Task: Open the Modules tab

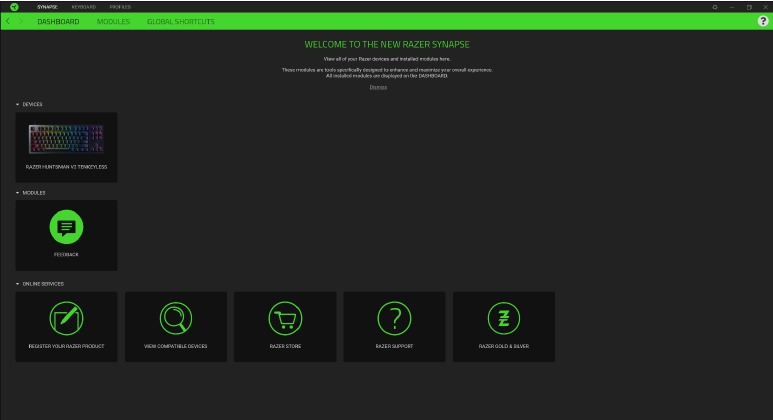Action: (113, 22)
